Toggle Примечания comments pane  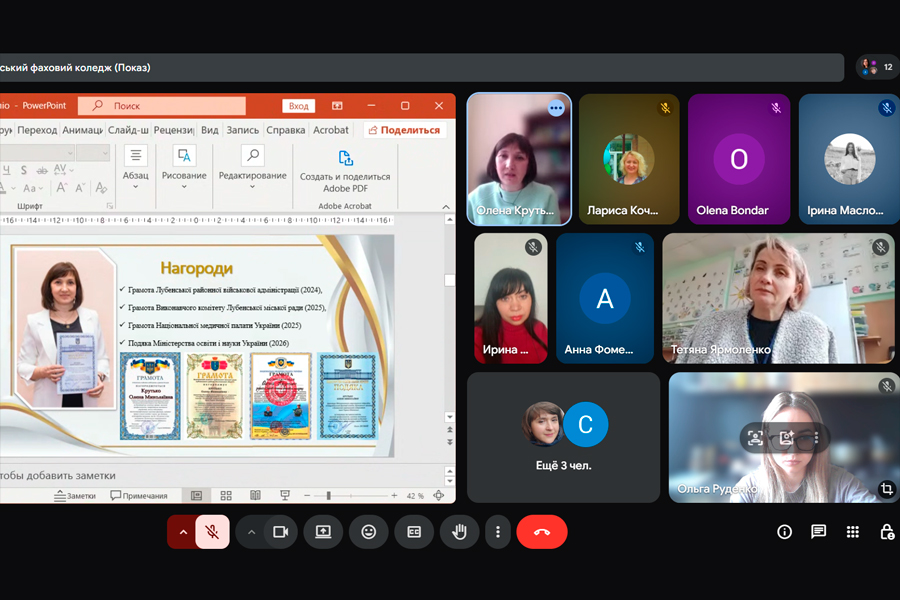pos(139,496)
